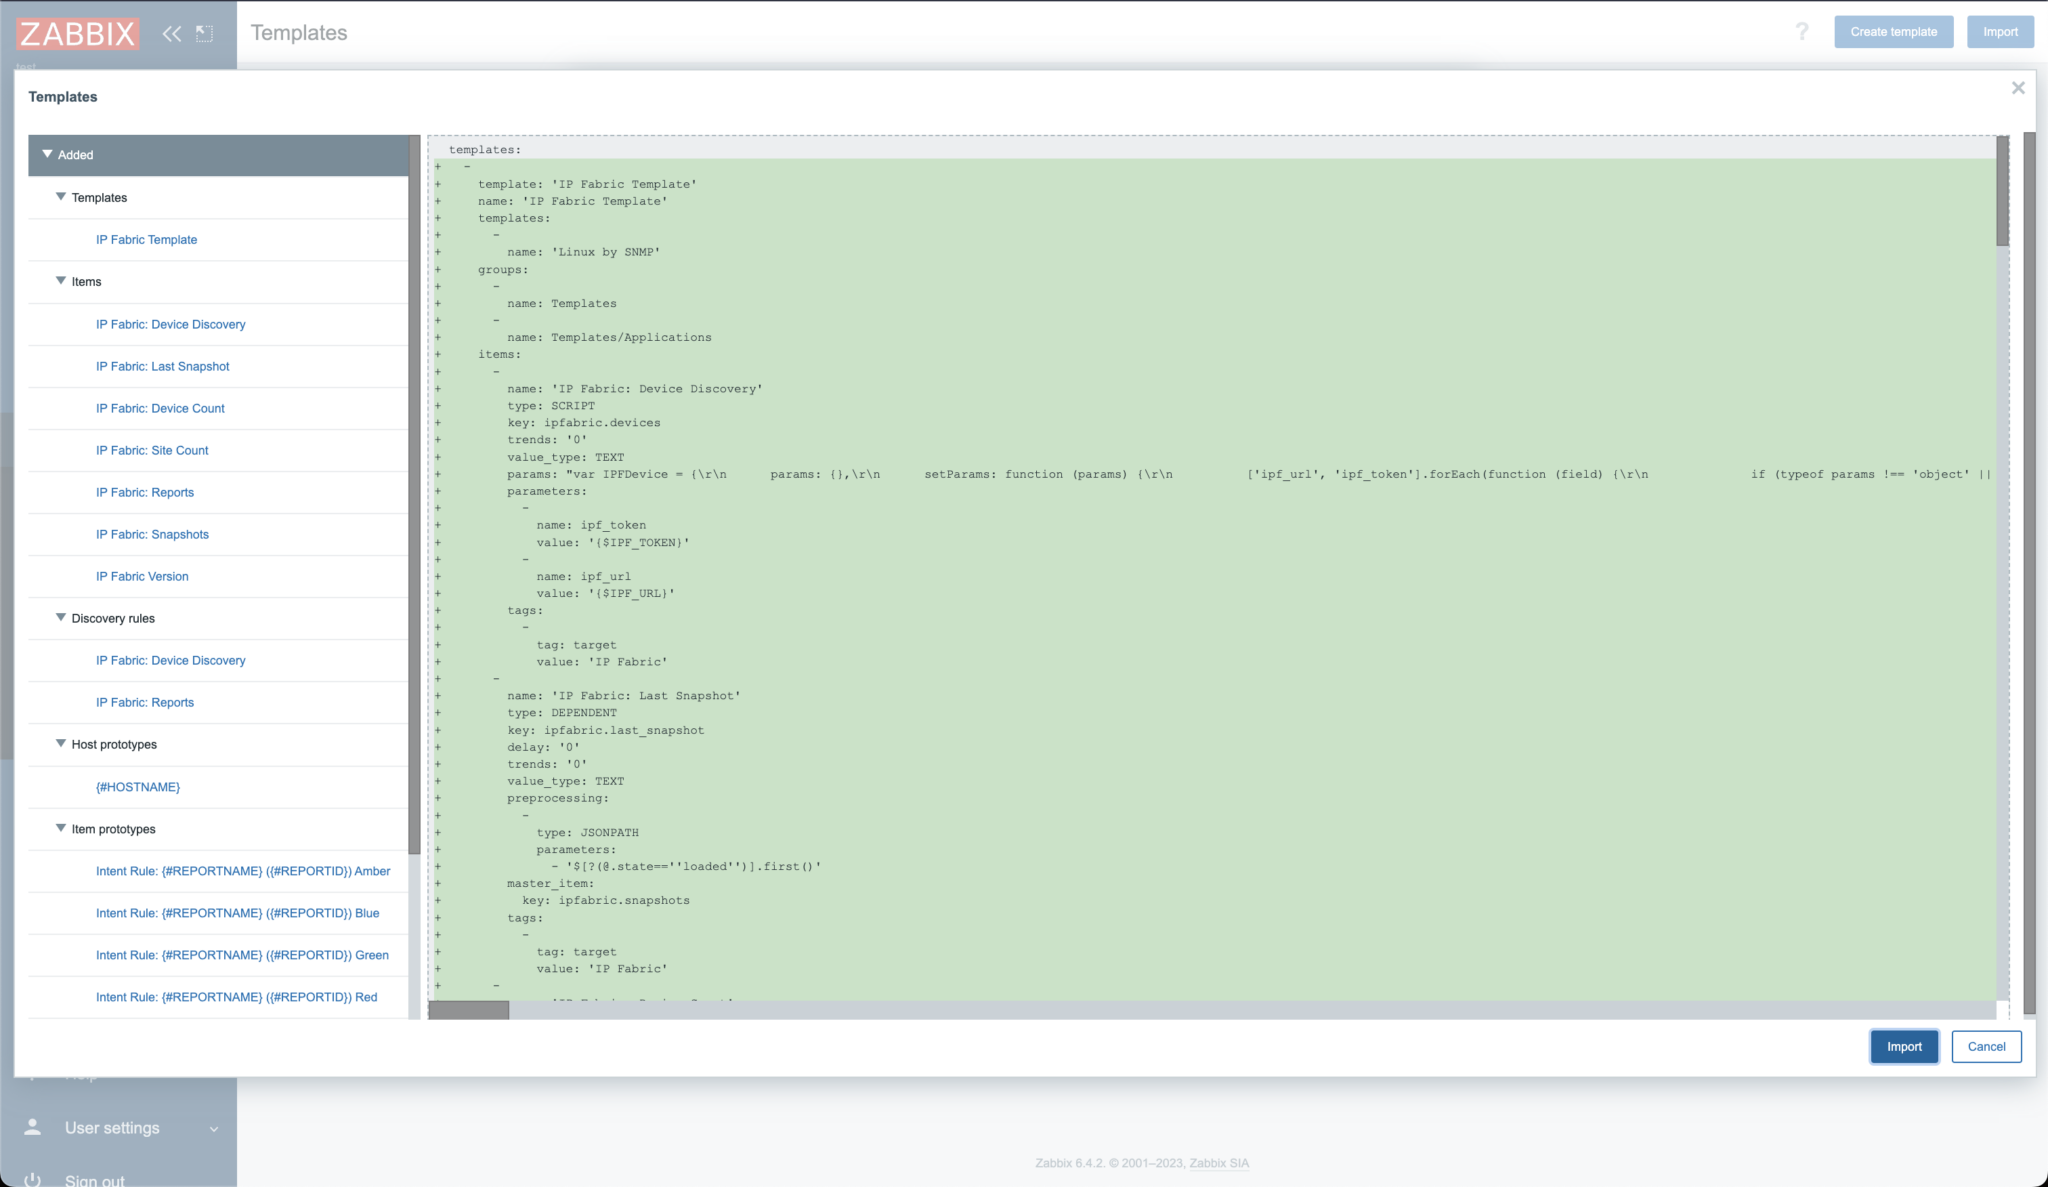Click the Zabbix logo
The image size is (2048, 1187).
point(77,33)
